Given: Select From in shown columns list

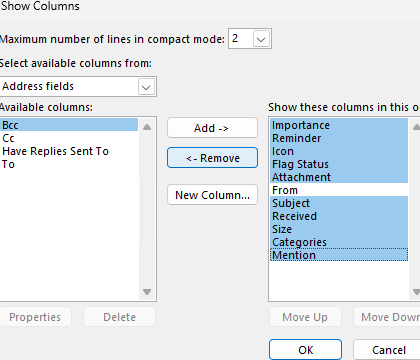Looking at the screenshot, I should tap(339, 190).
